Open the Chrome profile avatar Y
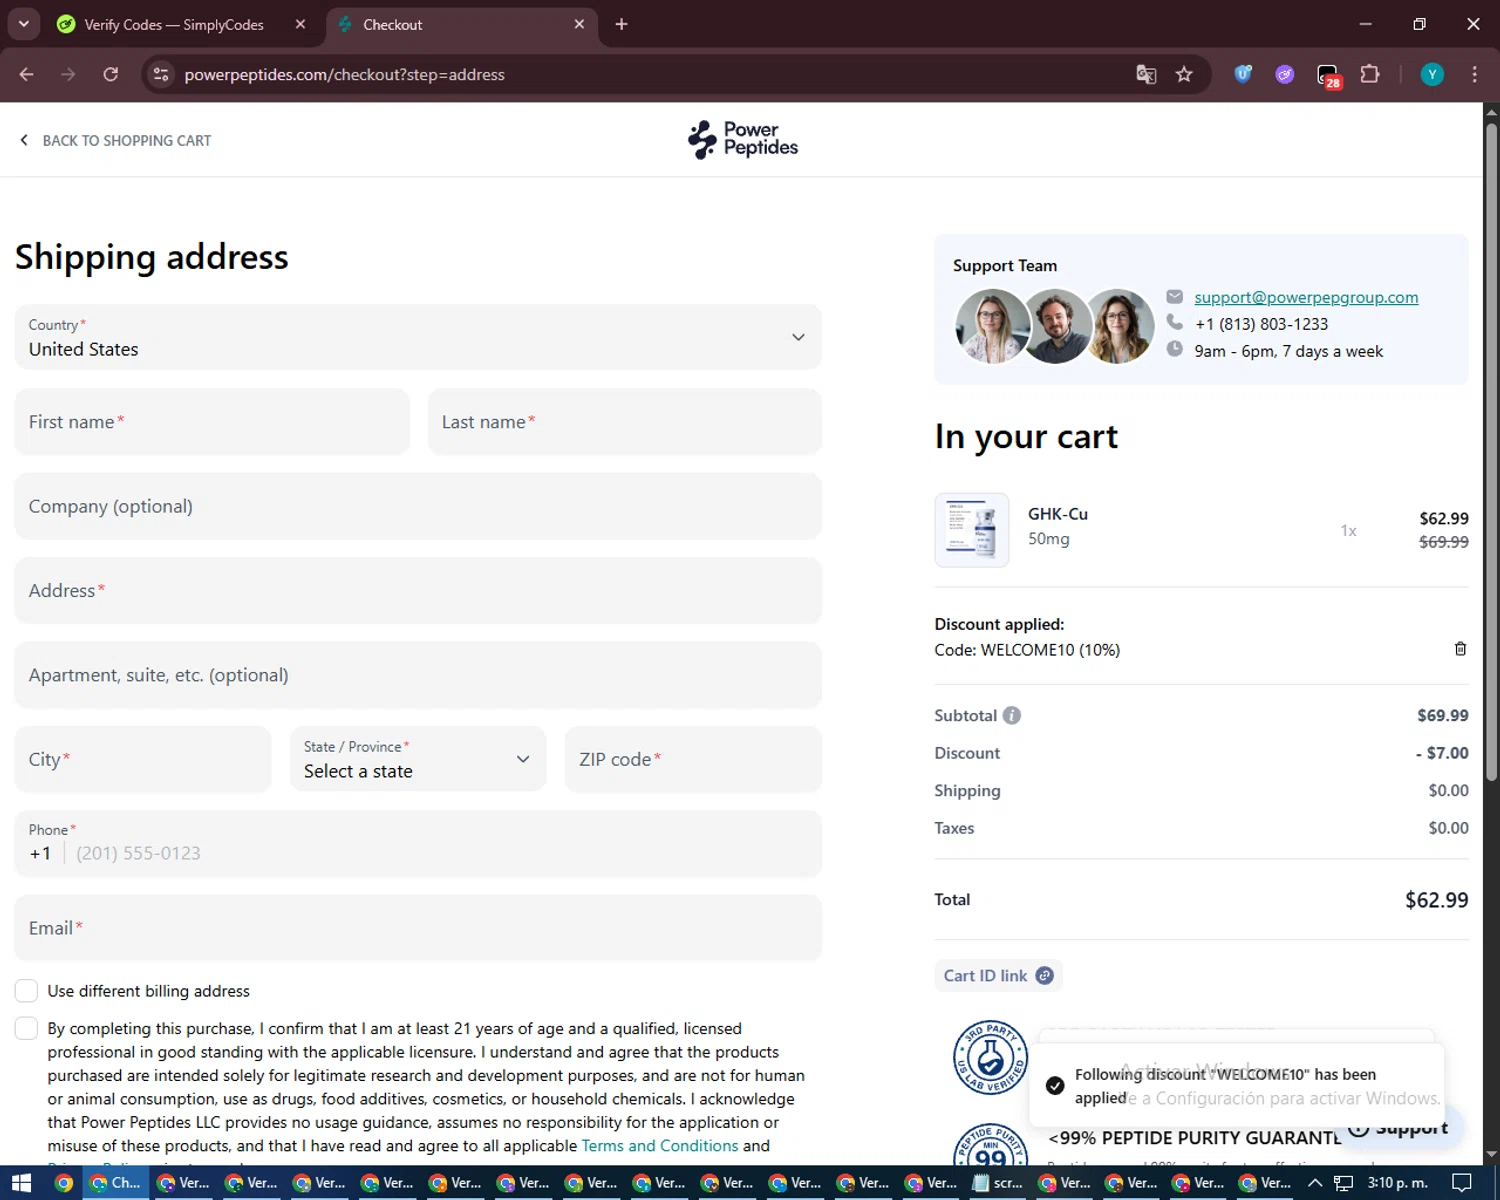This screenshot has height=1200, width=1500. click(x=1432, y=74)
